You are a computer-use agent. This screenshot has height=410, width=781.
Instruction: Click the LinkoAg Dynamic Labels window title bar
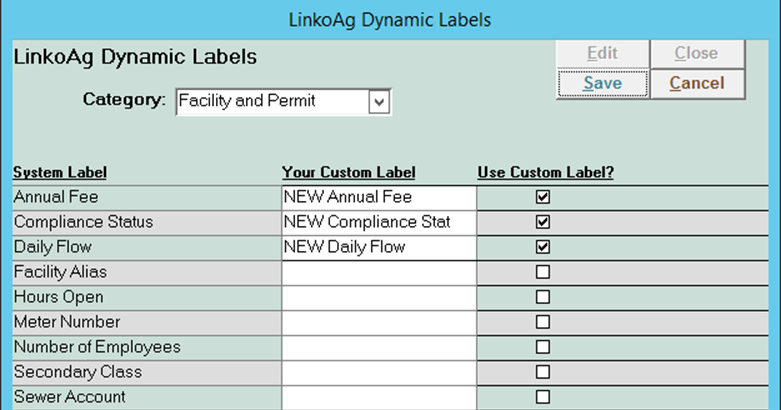click(390, 20)
